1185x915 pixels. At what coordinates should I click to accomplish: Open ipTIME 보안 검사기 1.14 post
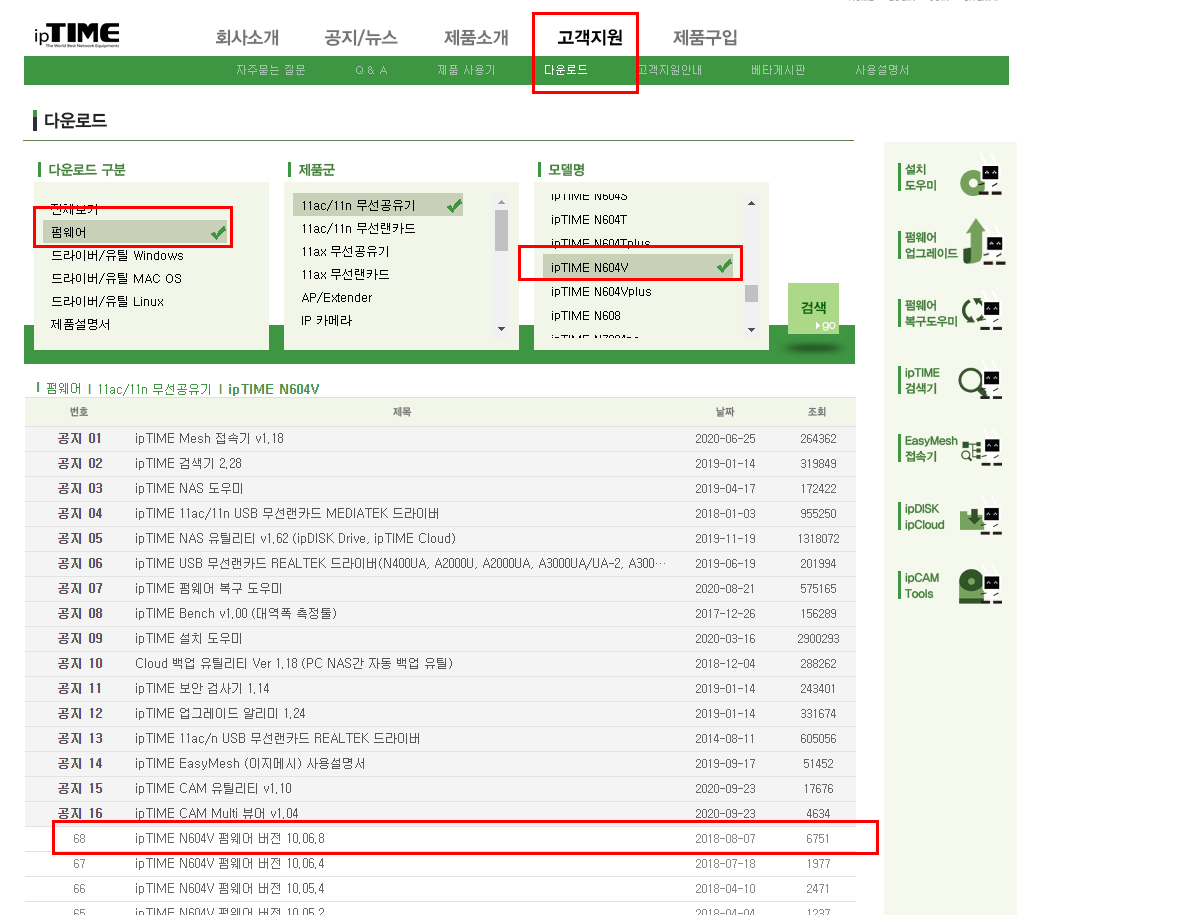[202, 688]
